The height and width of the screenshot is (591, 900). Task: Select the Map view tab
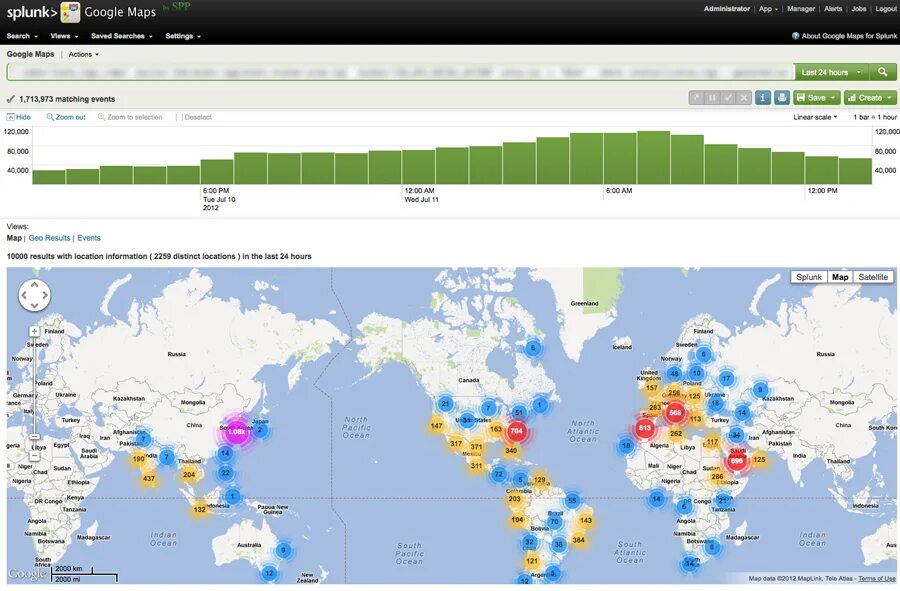pos(14,238)
